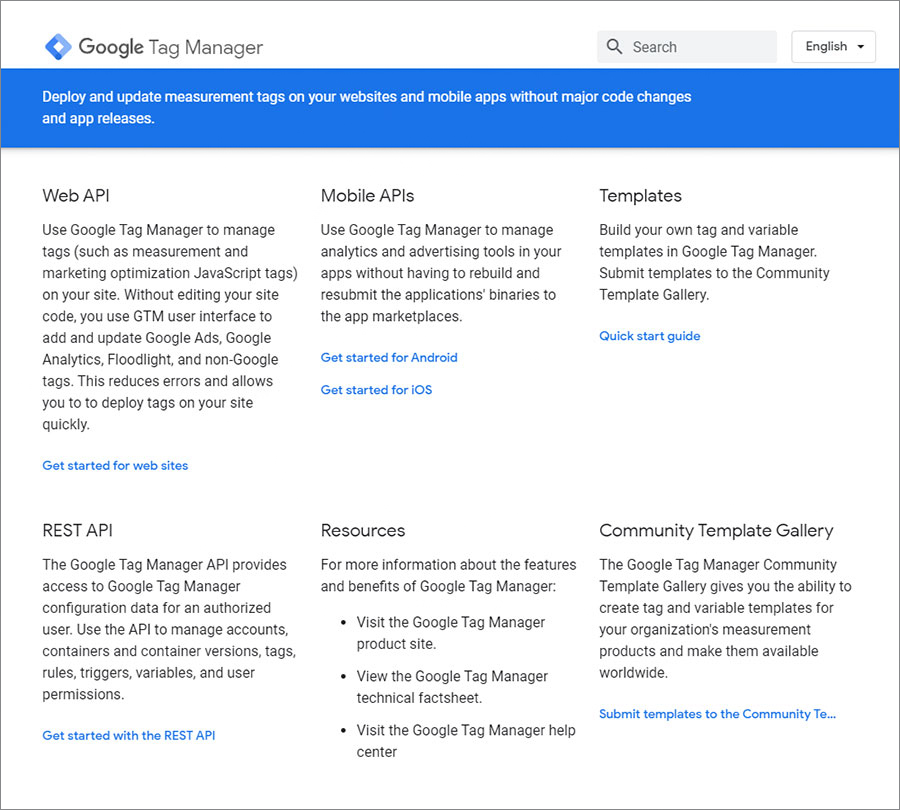Open the Templates Quick start guide link

650,336
